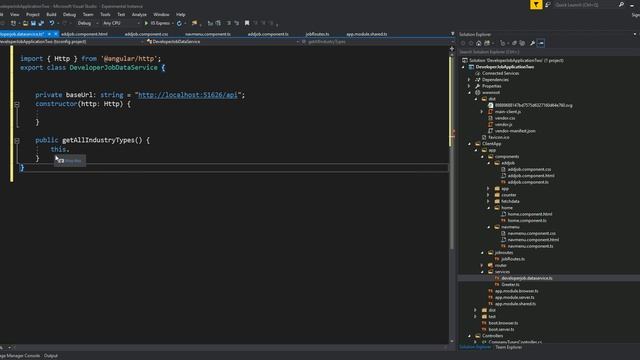Open the Tools menu
Image resolution: width=640 pixels, height=360 pixels.
(x=105, y=14)
